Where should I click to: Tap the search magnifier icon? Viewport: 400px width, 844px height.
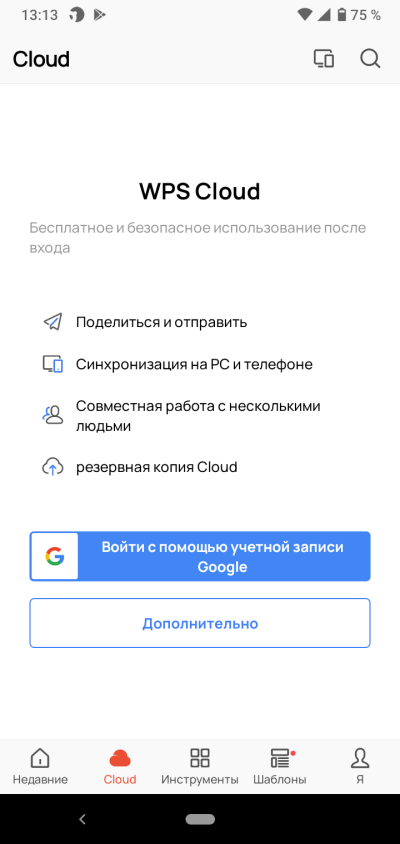[370, 59]
